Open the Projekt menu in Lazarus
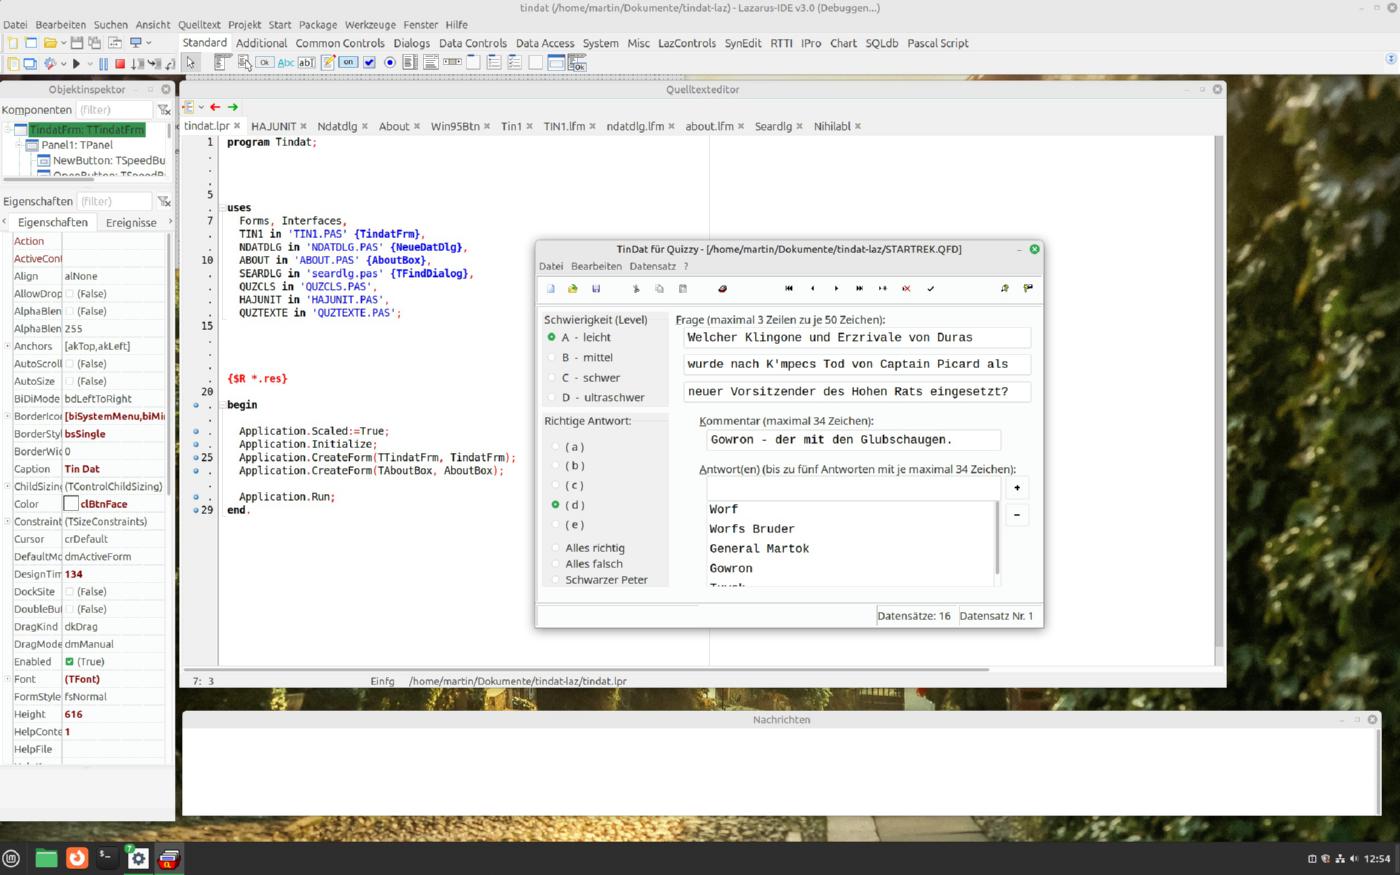Image resolution: width=1400 pixels, height=875 pixels. pos(244,25)
